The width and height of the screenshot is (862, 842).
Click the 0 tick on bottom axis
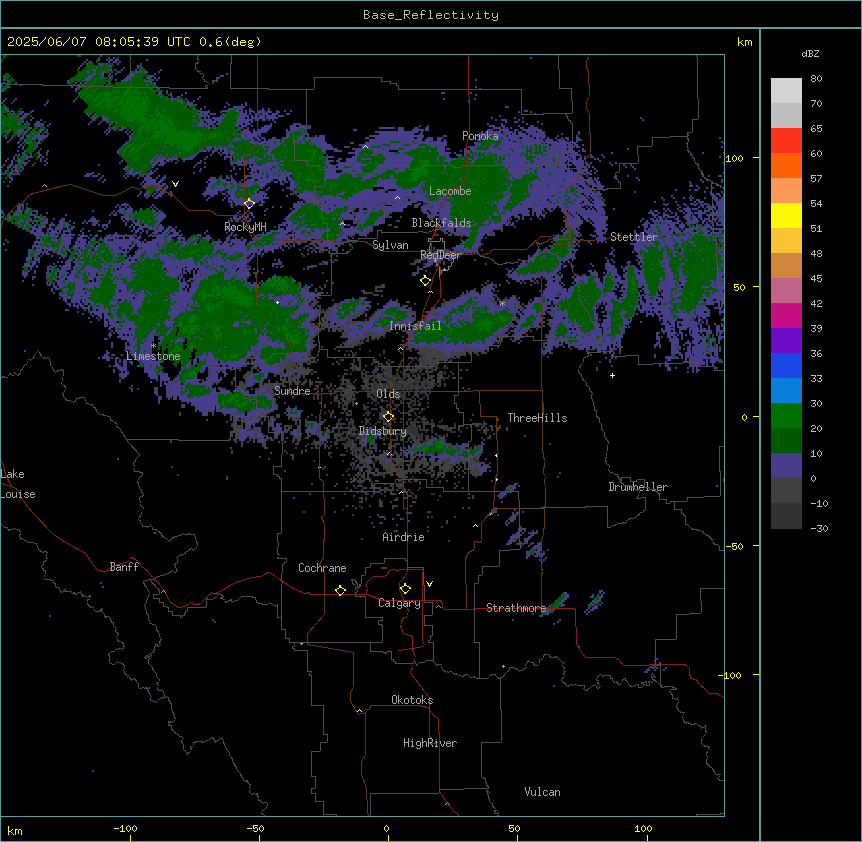click(386, 828)
